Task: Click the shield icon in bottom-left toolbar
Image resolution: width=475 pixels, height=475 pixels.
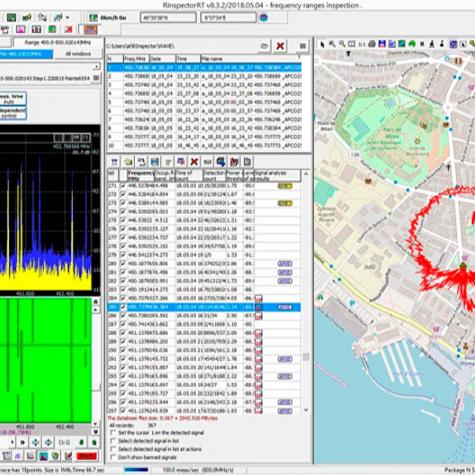Action: [x=55, y=456]
